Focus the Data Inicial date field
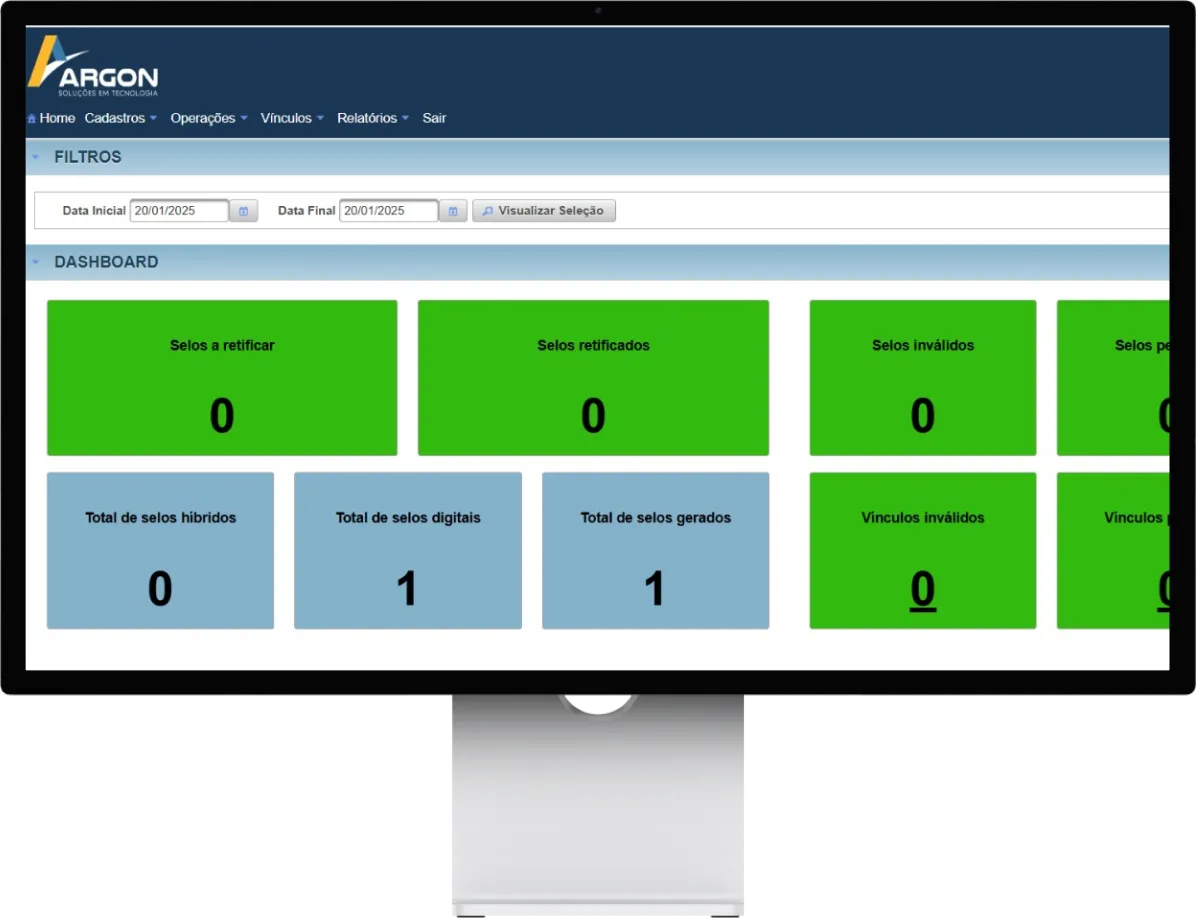This screenshot has width=1196, height=918. tap(179, 211)
